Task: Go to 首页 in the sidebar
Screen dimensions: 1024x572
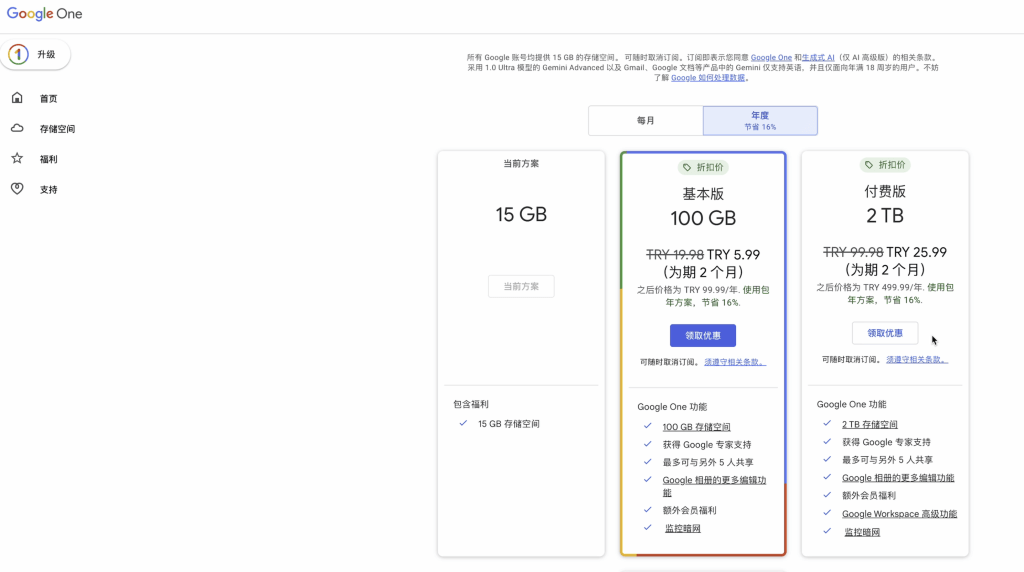Action: tap(48, 99)
